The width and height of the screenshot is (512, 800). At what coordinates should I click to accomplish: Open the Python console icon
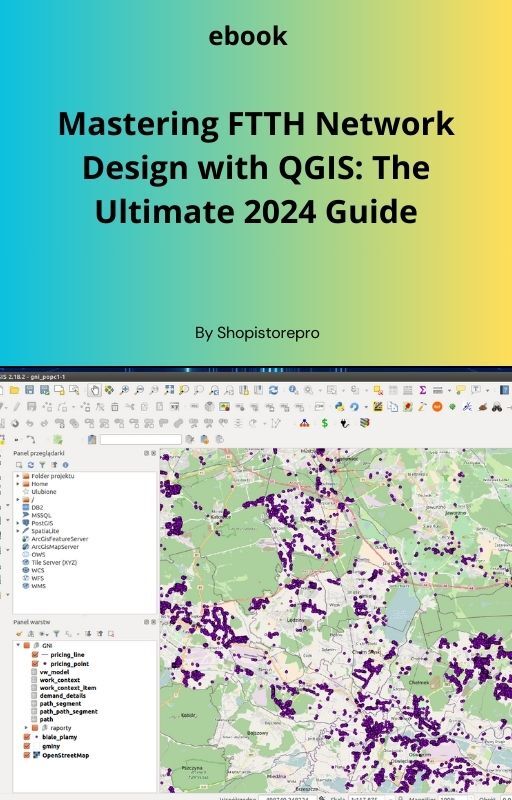tap(339, 407)
